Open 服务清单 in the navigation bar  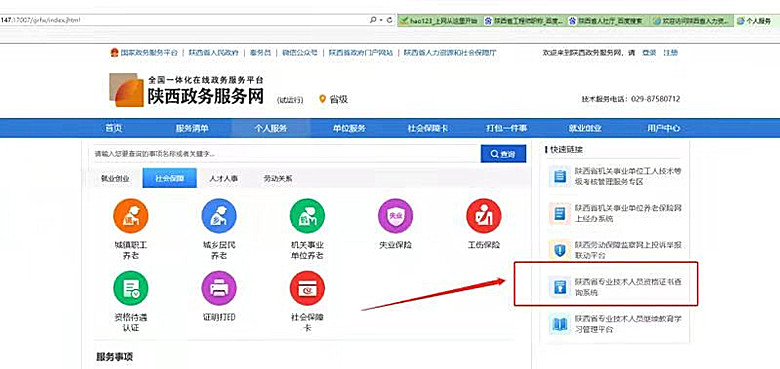192,128
